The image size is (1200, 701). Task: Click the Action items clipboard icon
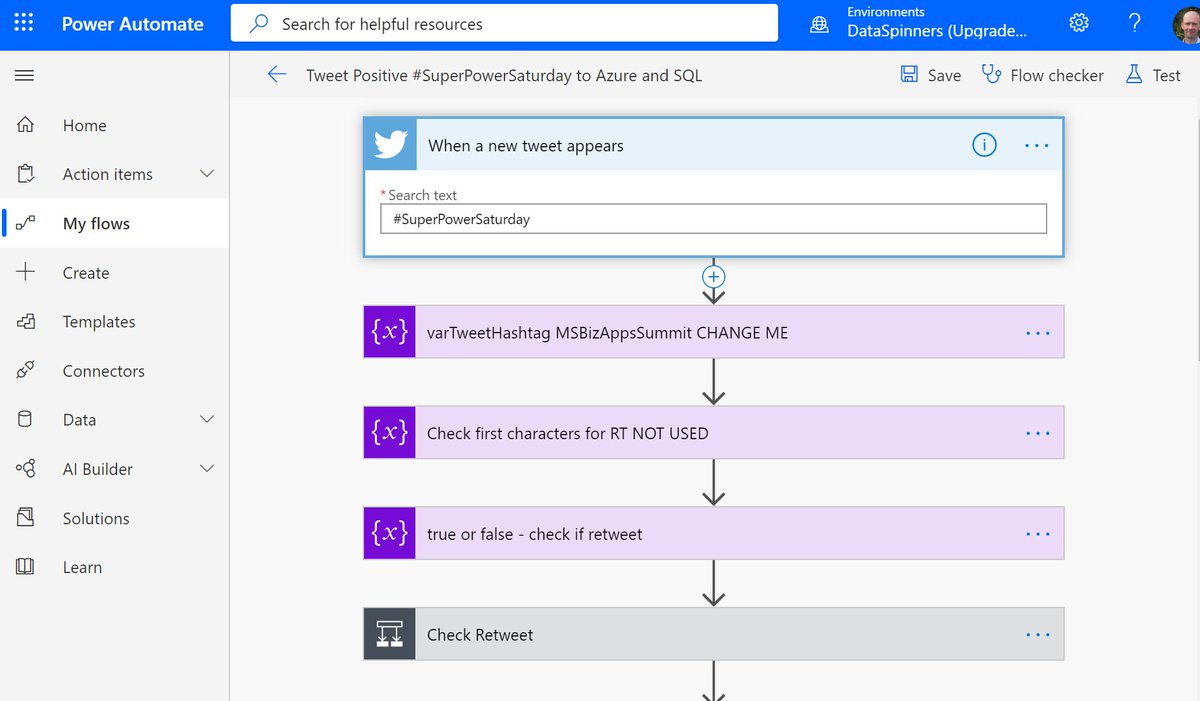[26, 174]
